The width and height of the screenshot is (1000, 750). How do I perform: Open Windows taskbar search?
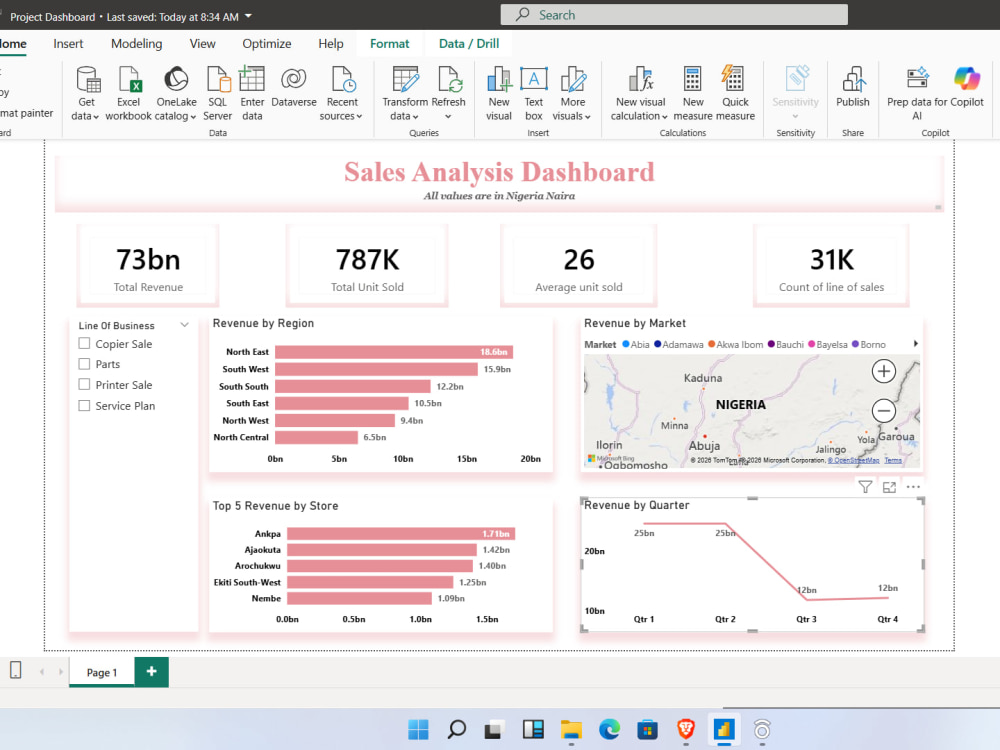457,729
